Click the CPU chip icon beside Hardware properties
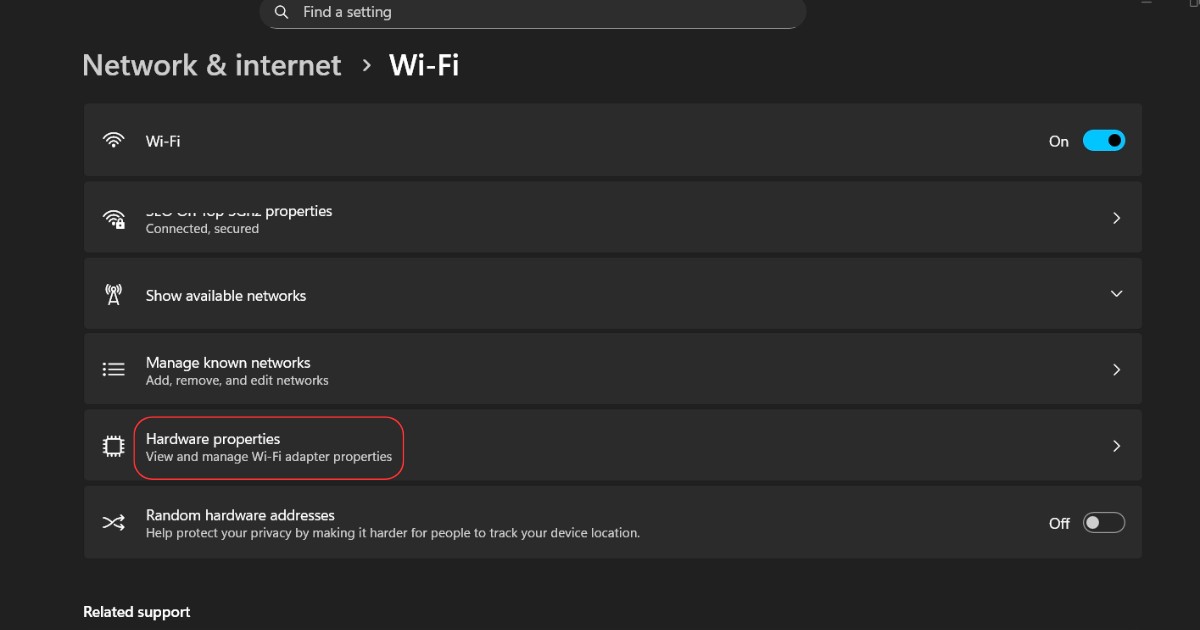 coord(113,446)
